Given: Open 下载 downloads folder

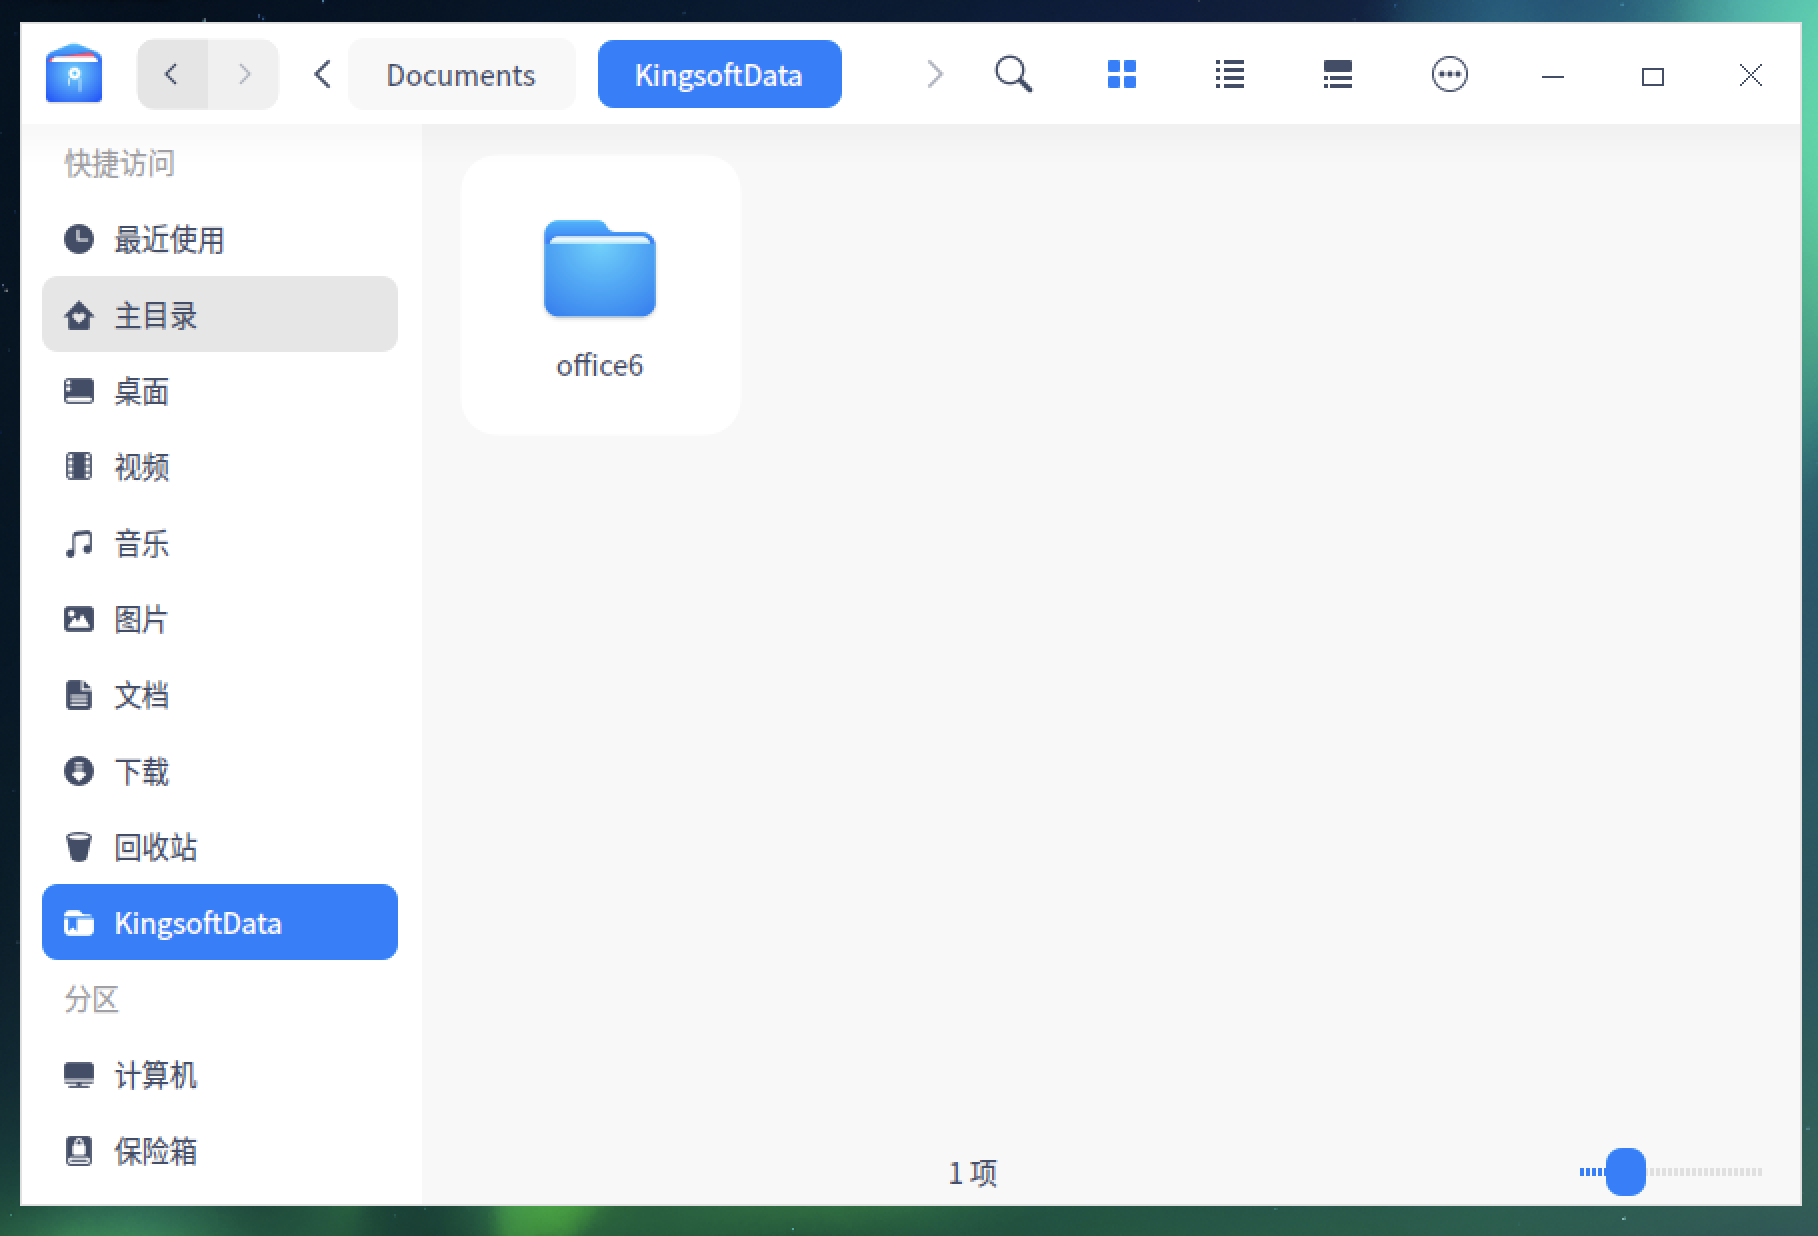Looking at the screenshot, I should (220, 771).
